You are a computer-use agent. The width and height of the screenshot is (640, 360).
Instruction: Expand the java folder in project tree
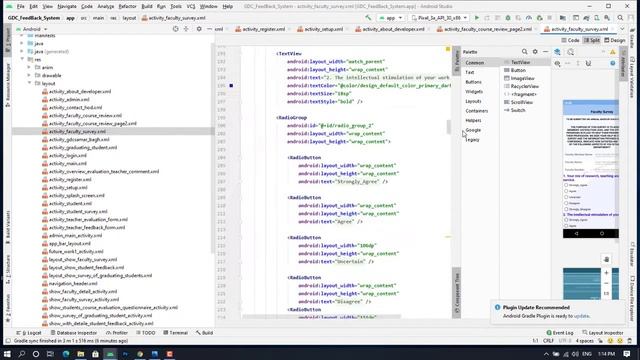22,43
